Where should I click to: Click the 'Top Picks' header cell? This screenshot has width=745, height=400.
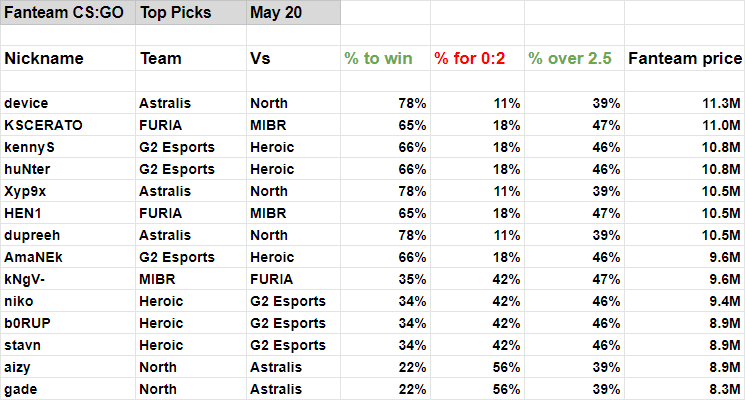click(x=191, y=12)
